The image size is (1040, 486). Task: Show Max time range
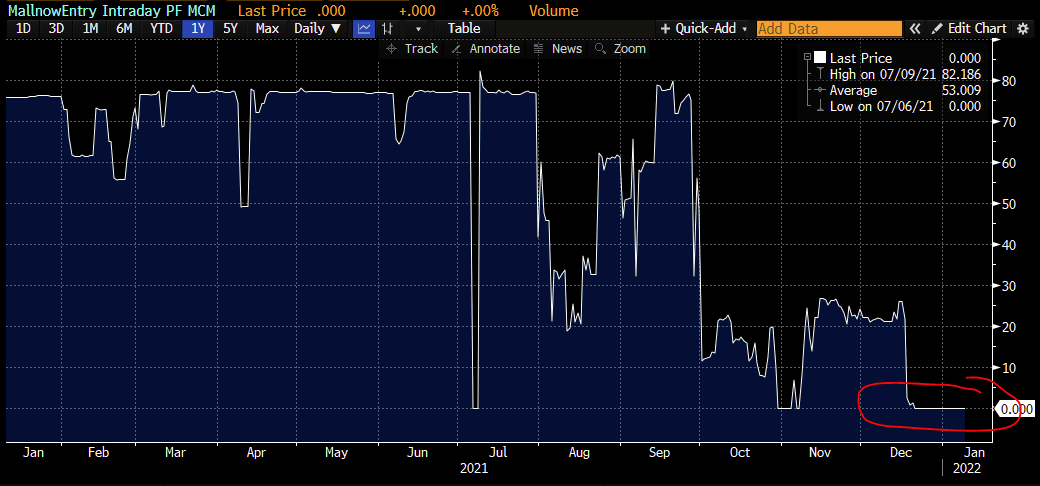pyautogui.click(x=267, y=29)
